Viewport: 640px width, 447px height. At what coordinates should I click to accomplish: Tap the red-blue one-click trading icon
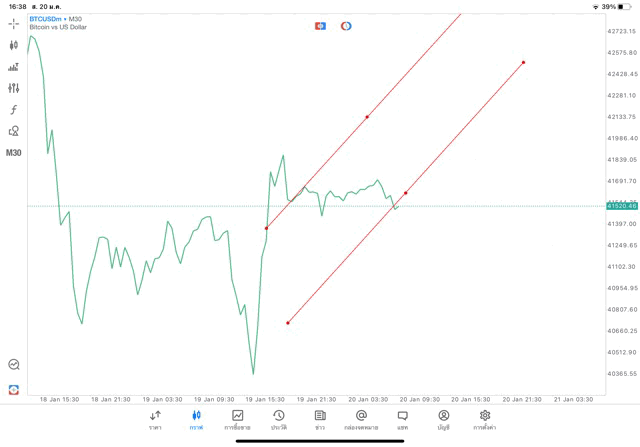coord(320,25)
